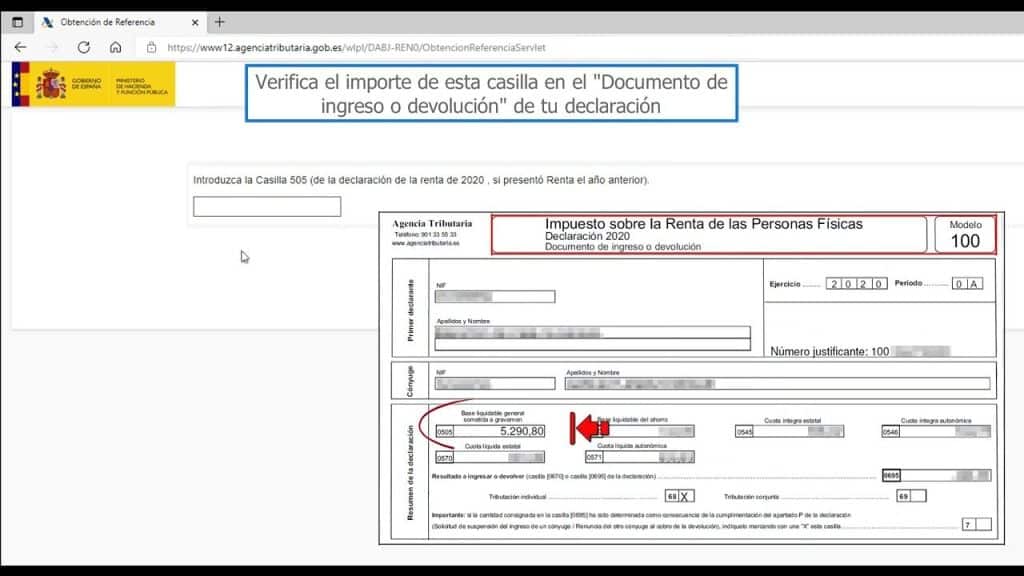Open the browser home page icon
Image resolution: width=1024 pixels, height=576 pixels.
point(116,45)
